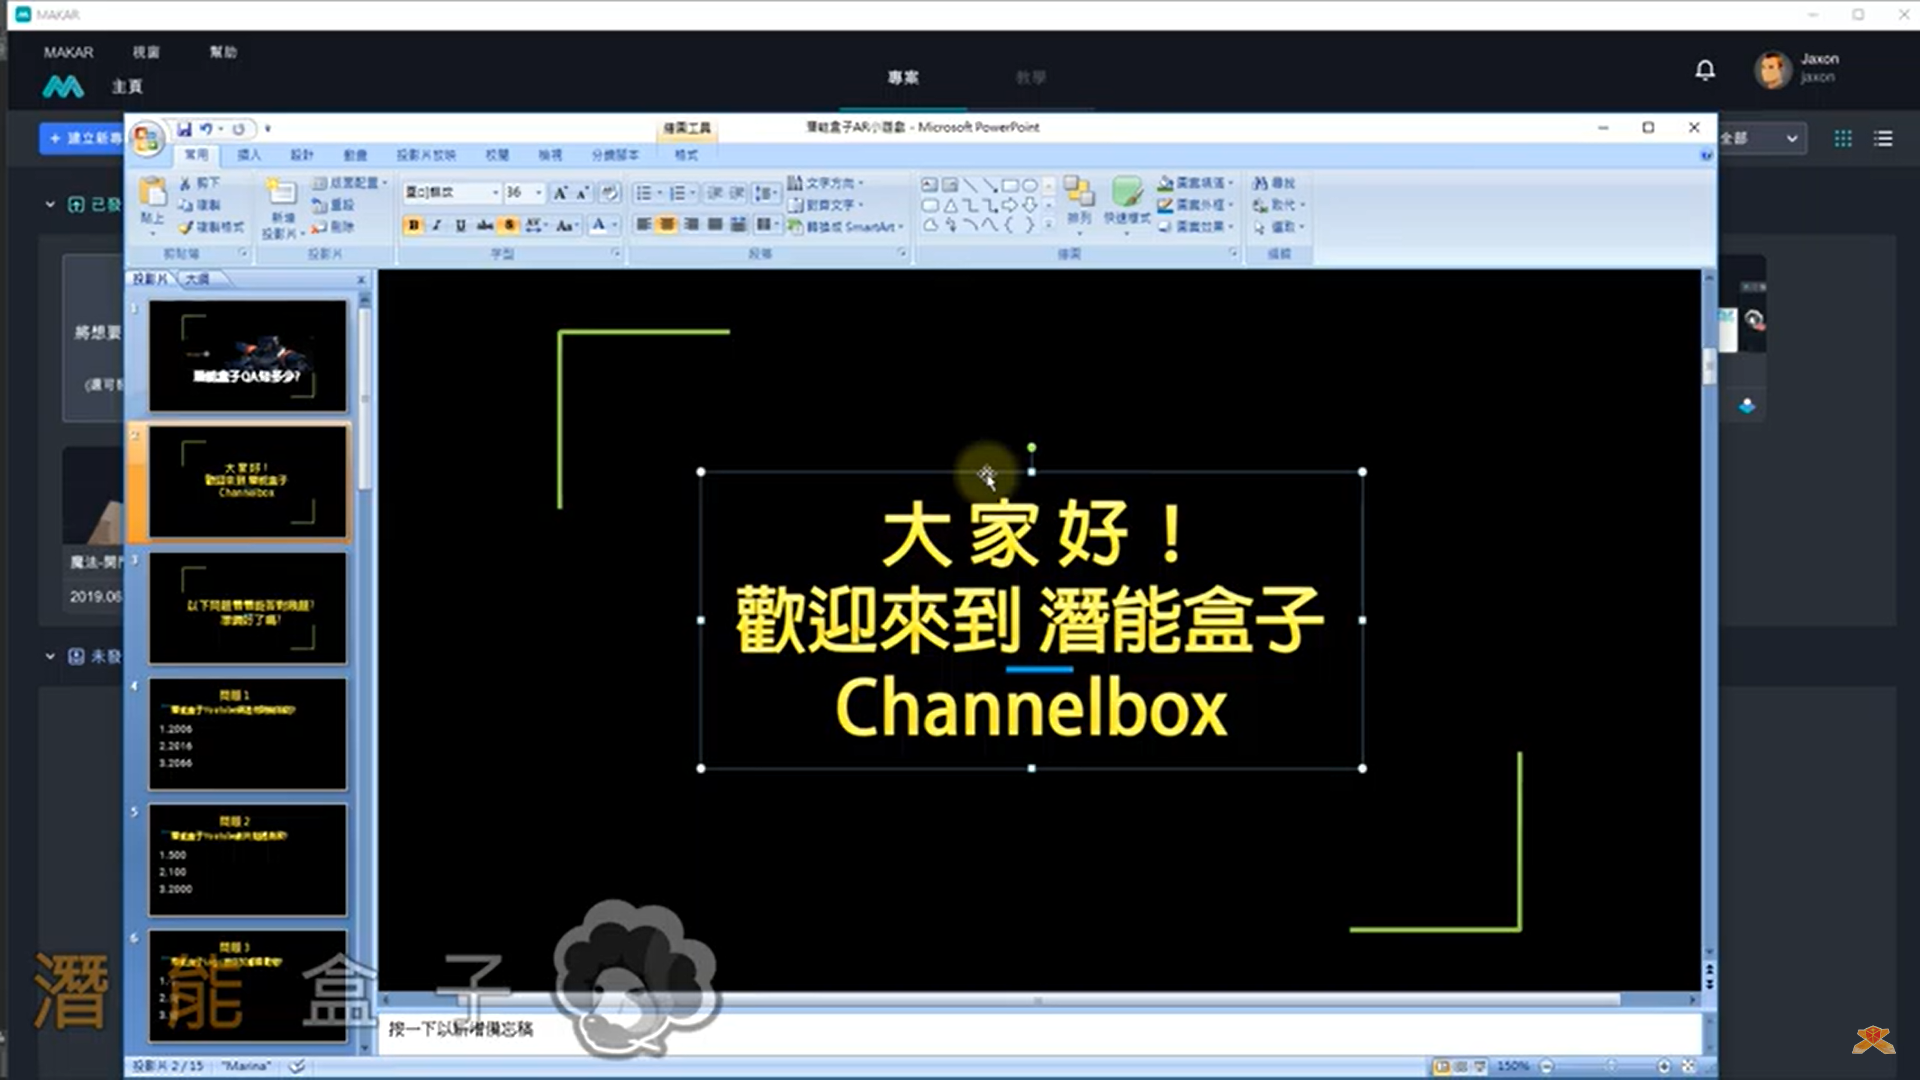The image size is (1920, 1080).
Task: Open Shape Effects menu
Action: [x=1196, y=227]
